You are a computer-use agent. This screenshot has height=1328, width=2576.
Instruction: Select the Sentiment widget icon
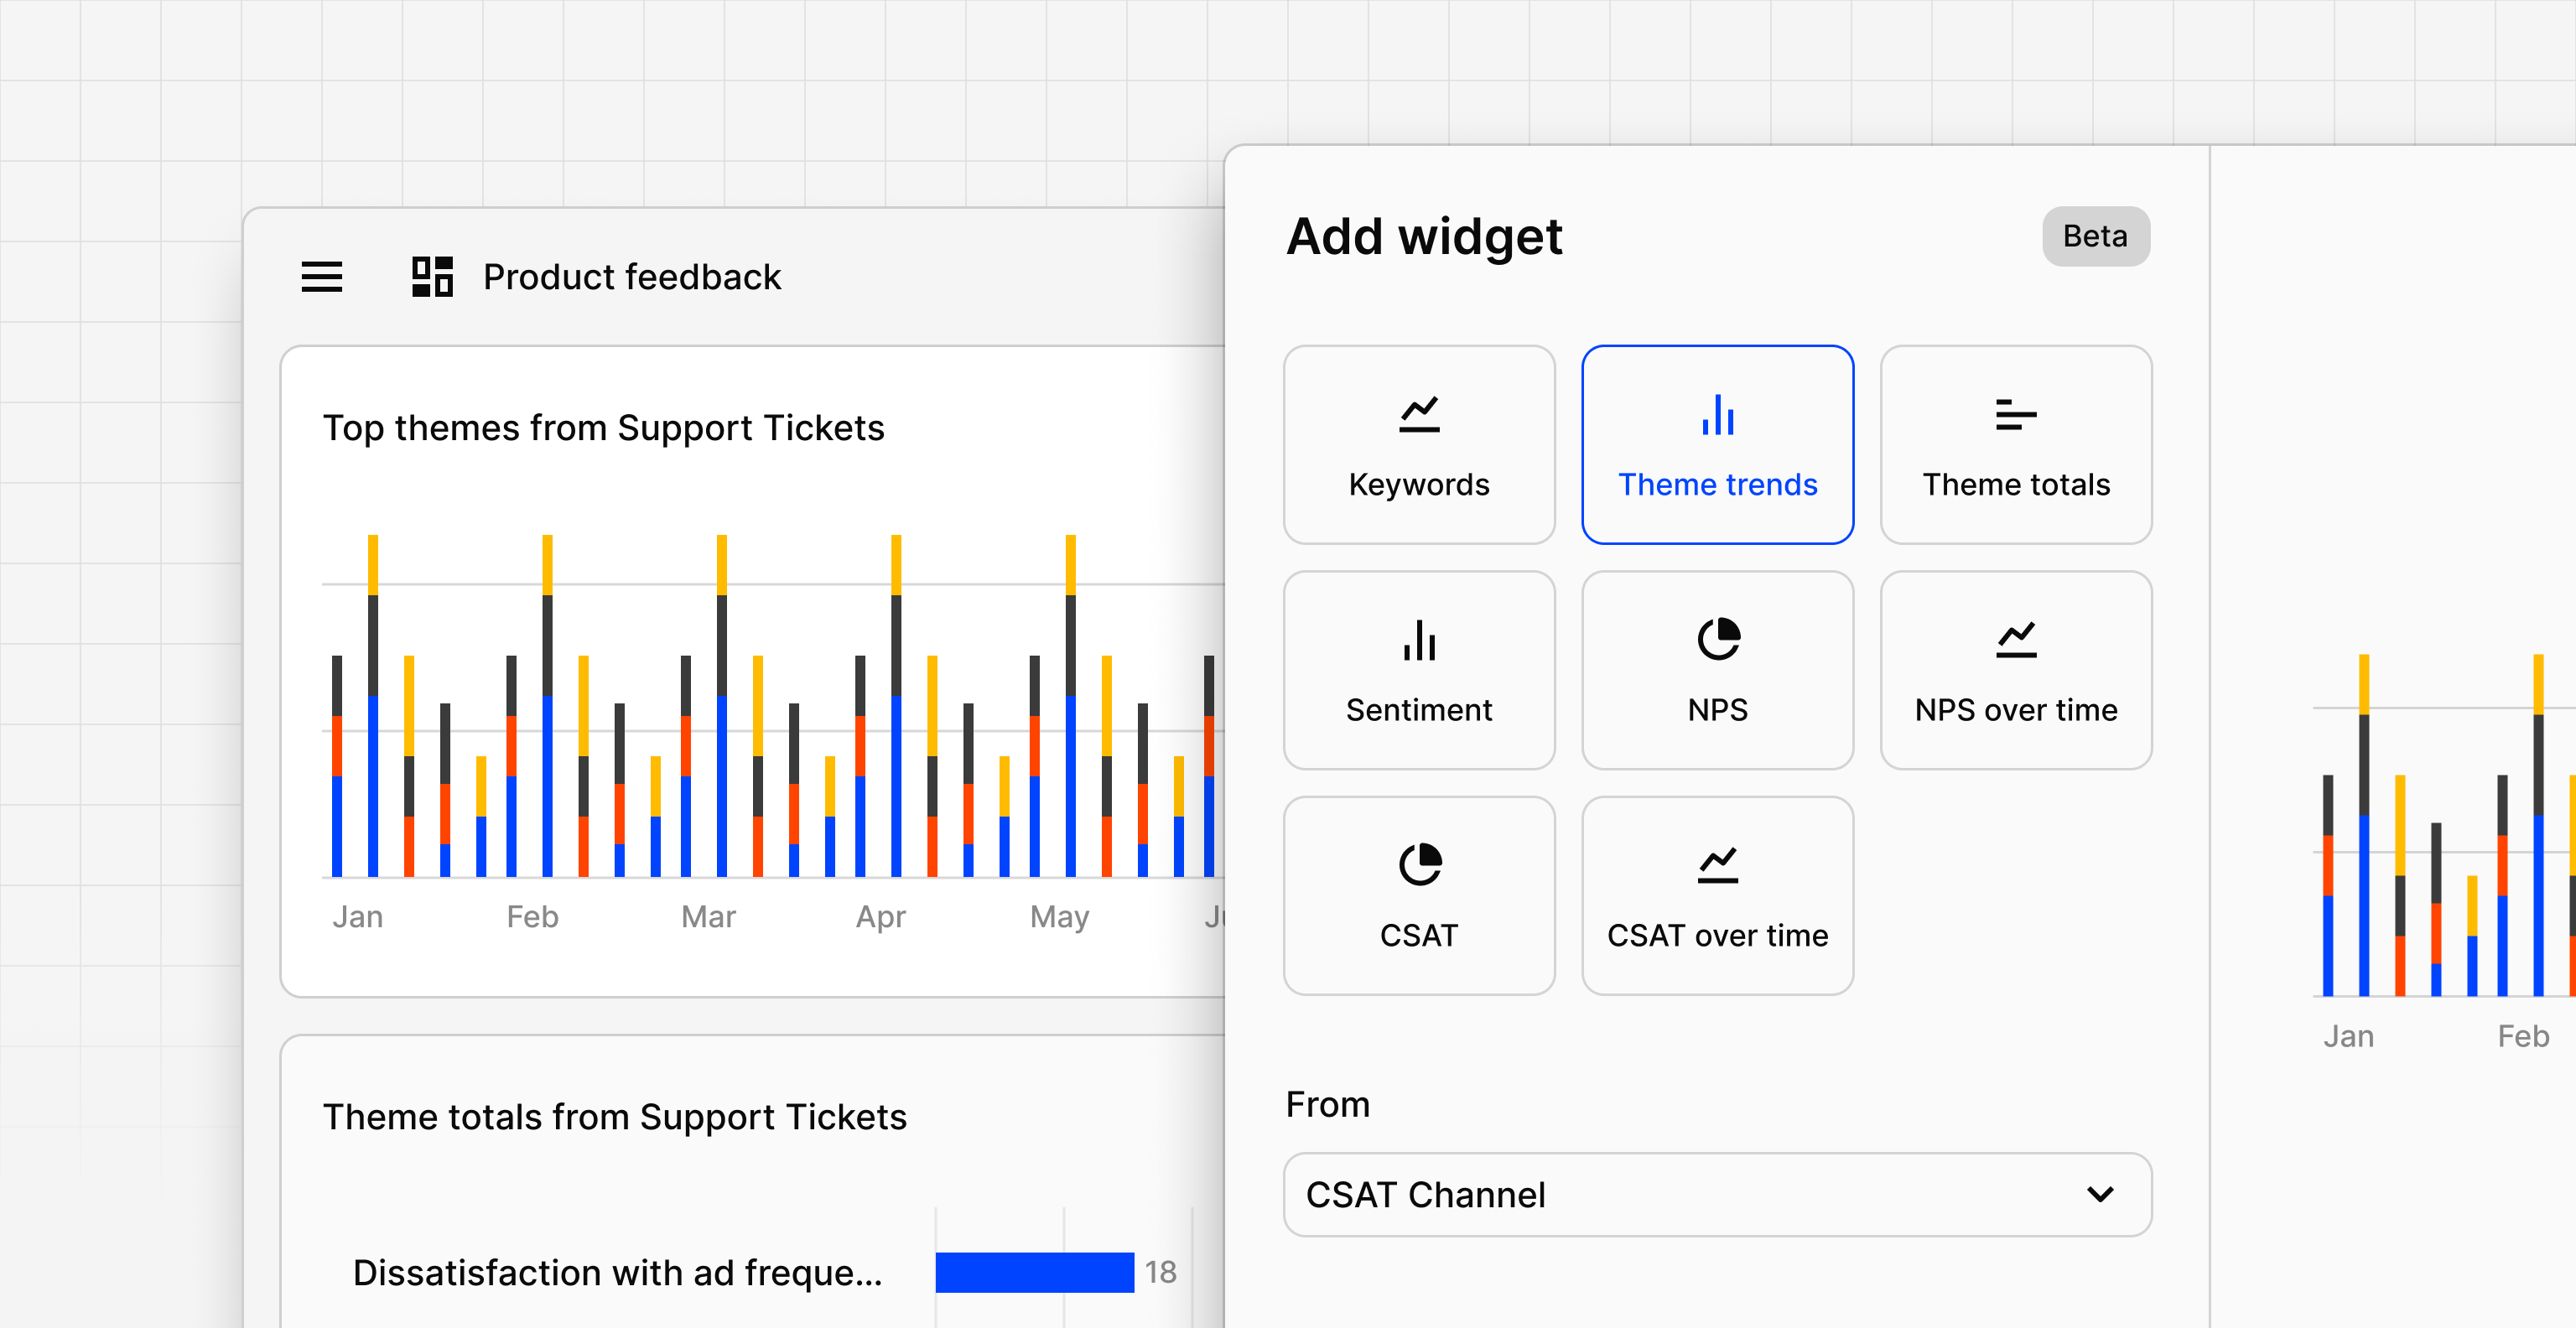point(1418,642)
